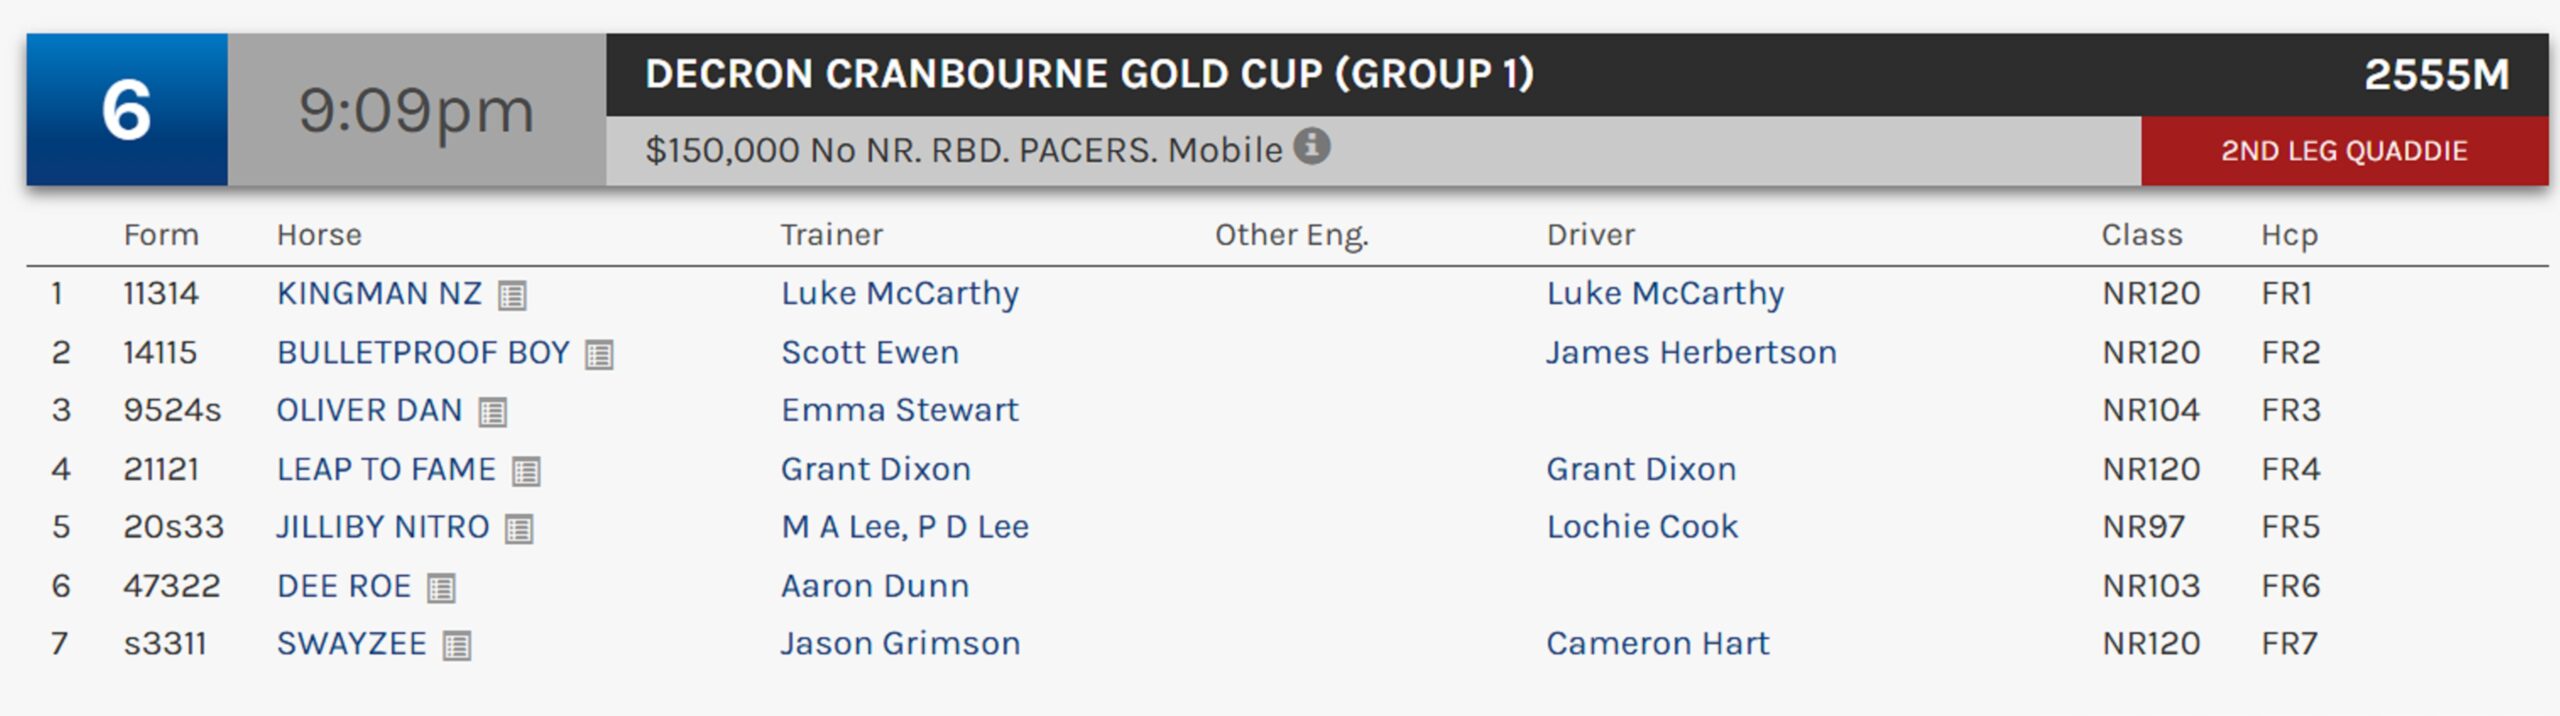Open form details icon for Oliver Dan

click(492, 412)
